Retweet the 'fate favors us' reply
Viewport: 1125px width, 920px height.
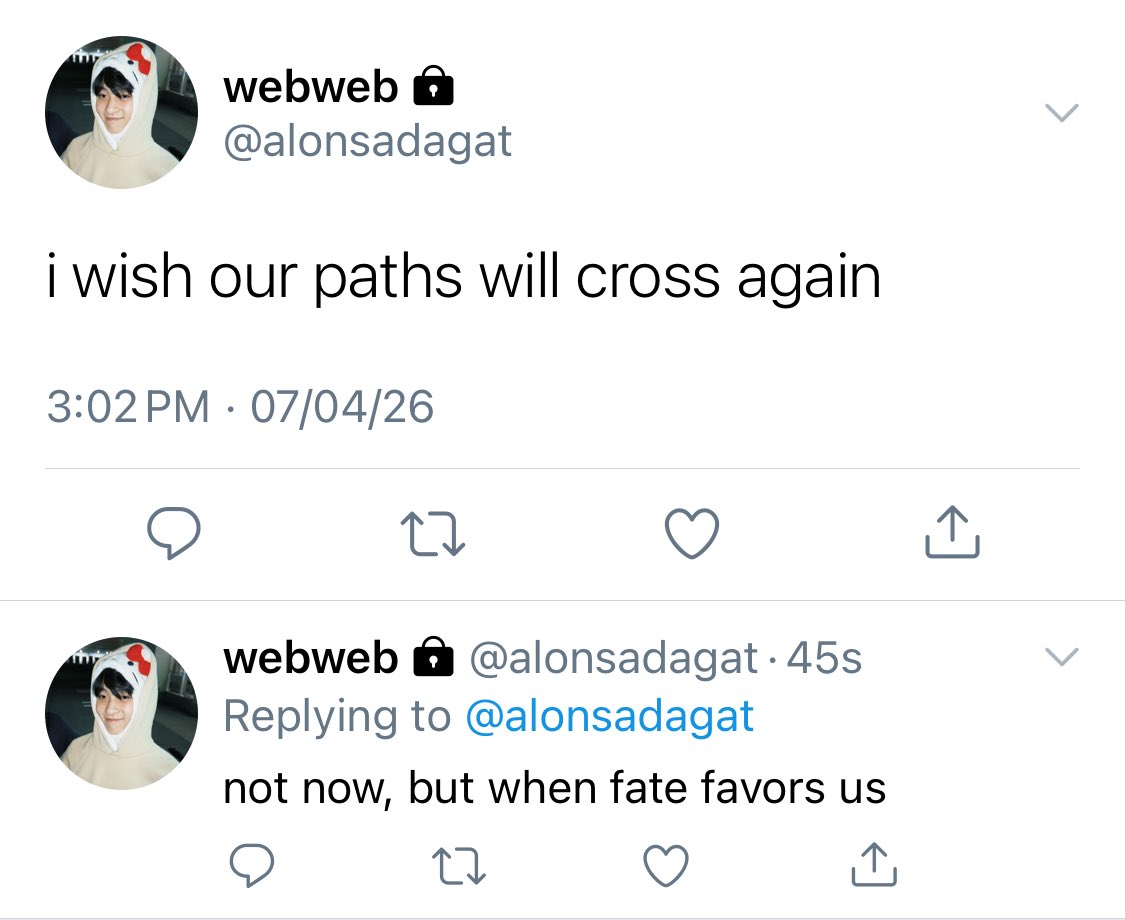(x=459, y=865)
